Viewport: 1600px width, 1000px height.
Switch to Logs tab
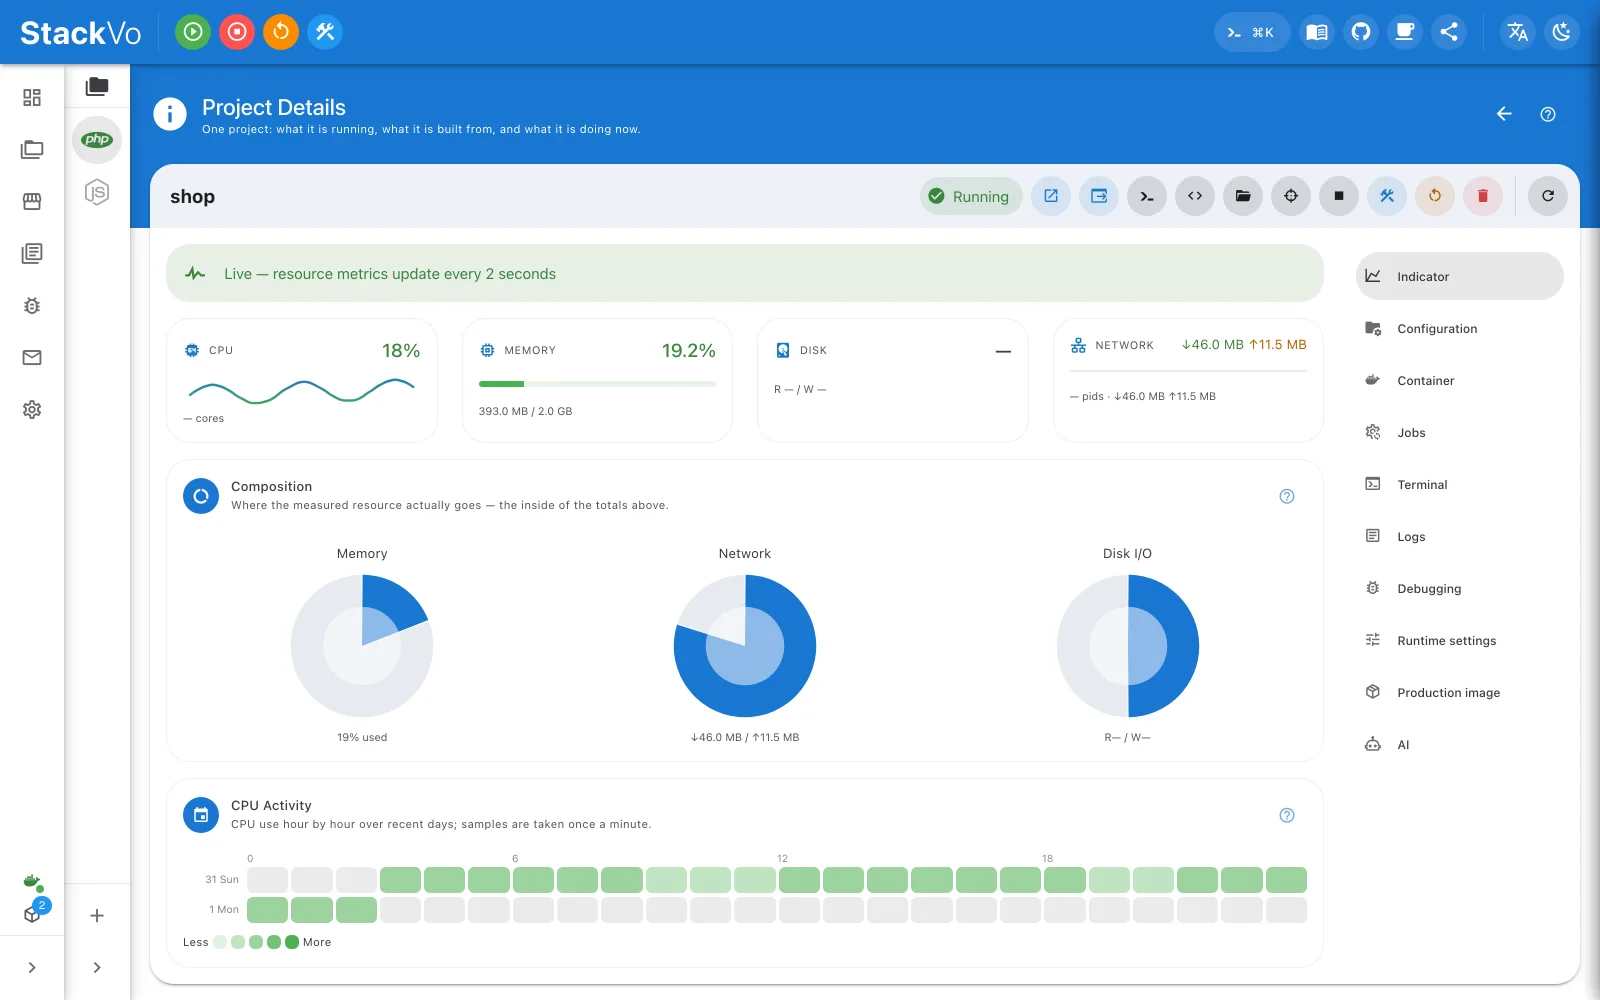1459,536
